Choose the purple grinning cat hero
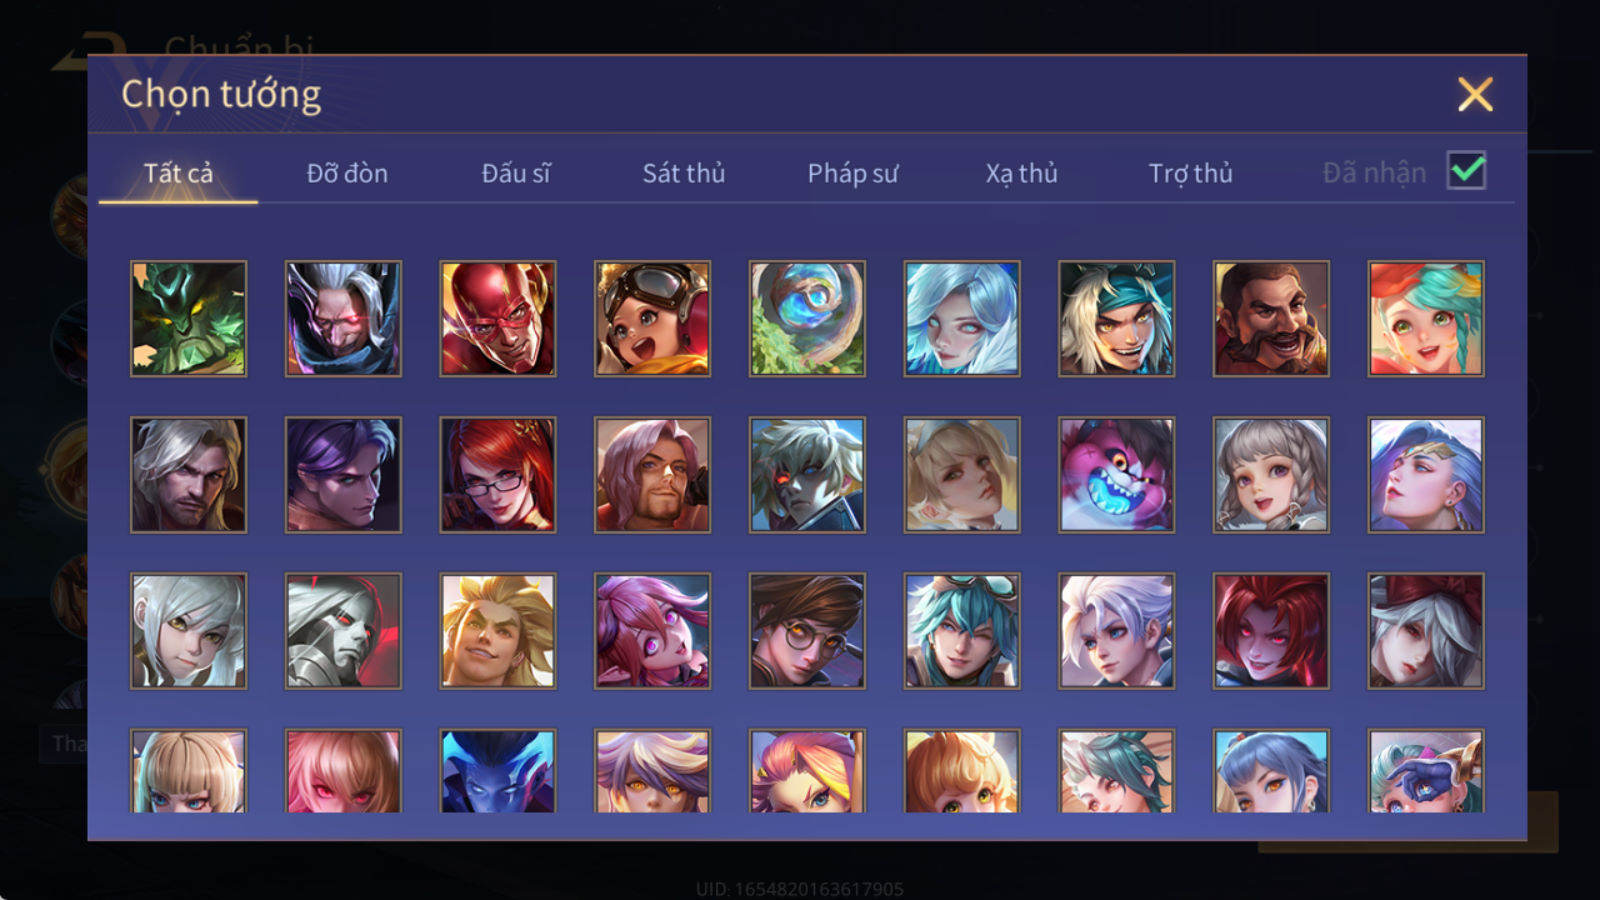The width and height of the screenshot is (1600, 900). 1116,475
